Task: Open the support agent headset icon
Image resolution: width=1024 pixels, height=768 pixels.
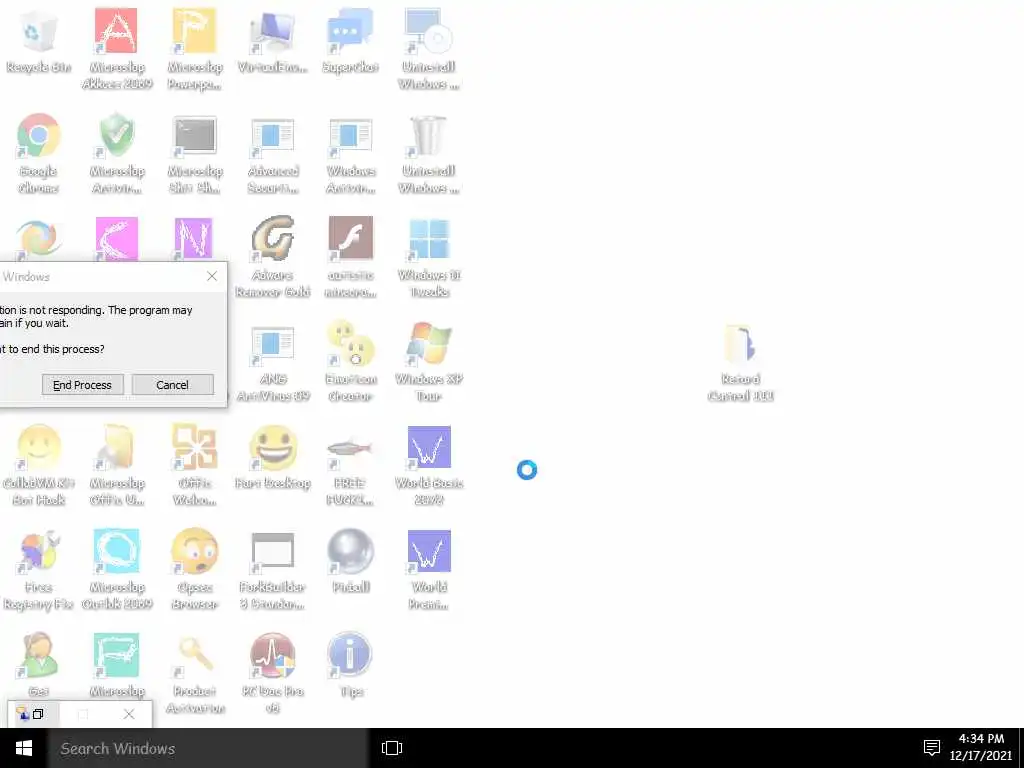Action: click(x=38, y=666)
